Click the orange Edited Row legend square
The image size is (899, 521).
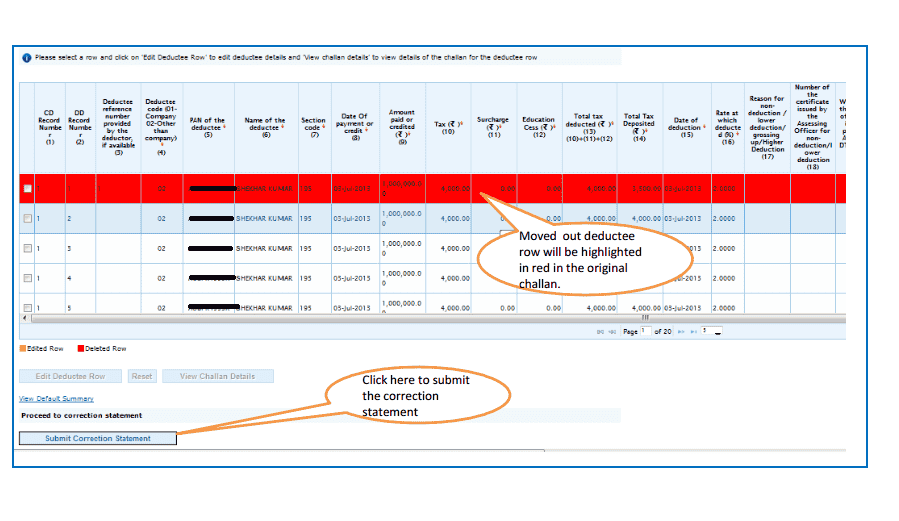tap(23, 348)
